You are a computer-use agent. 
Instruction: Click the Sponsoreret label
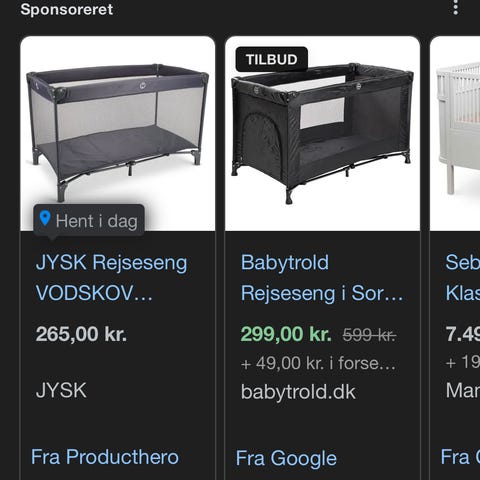click(67, 9)
